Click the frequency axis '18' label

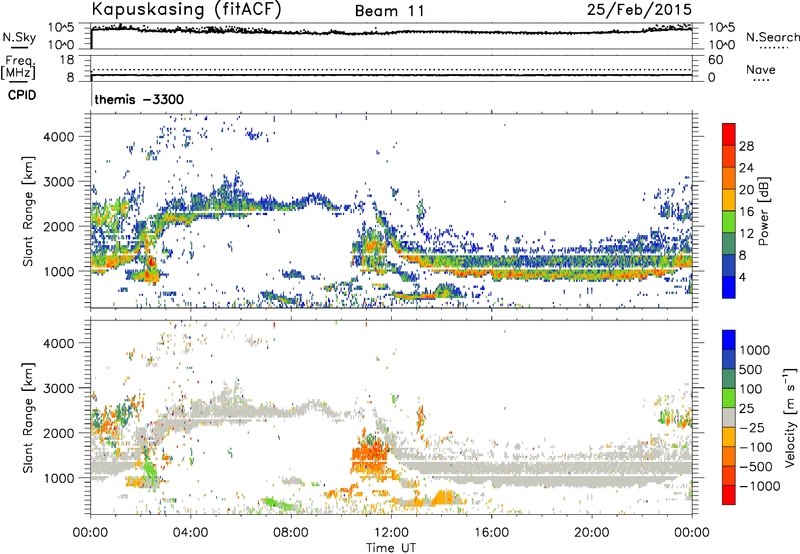pos(67,60)
